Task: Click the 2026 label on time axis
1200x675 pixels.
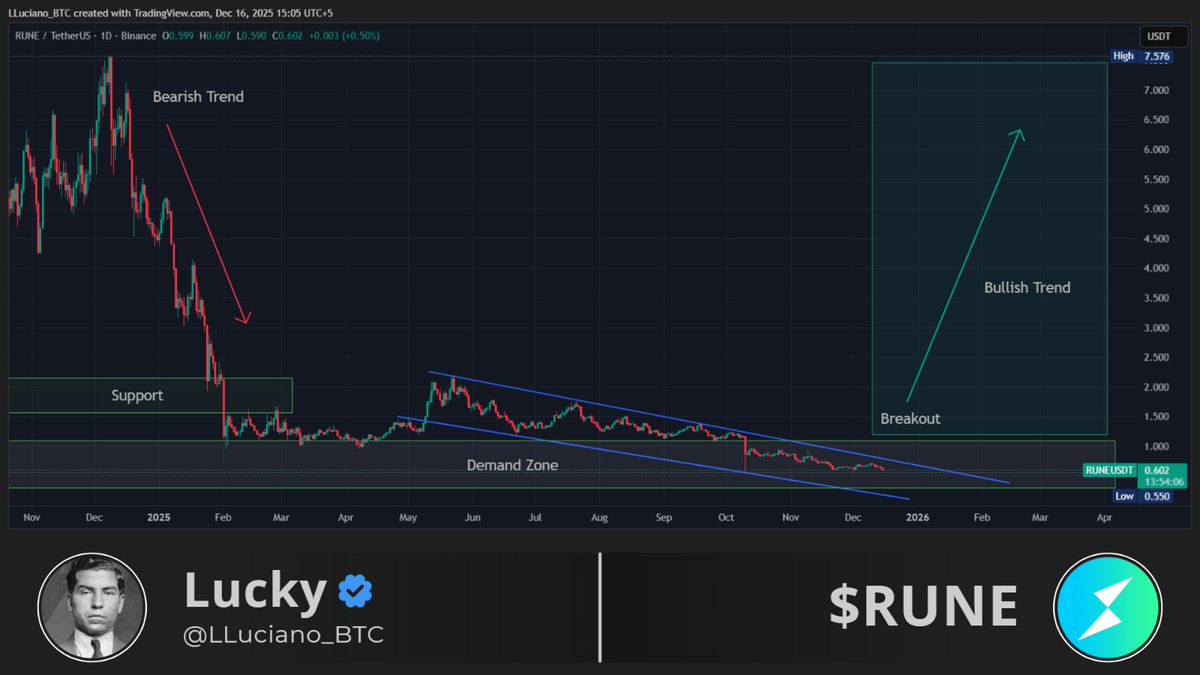Action: click(x=919, y=519)
